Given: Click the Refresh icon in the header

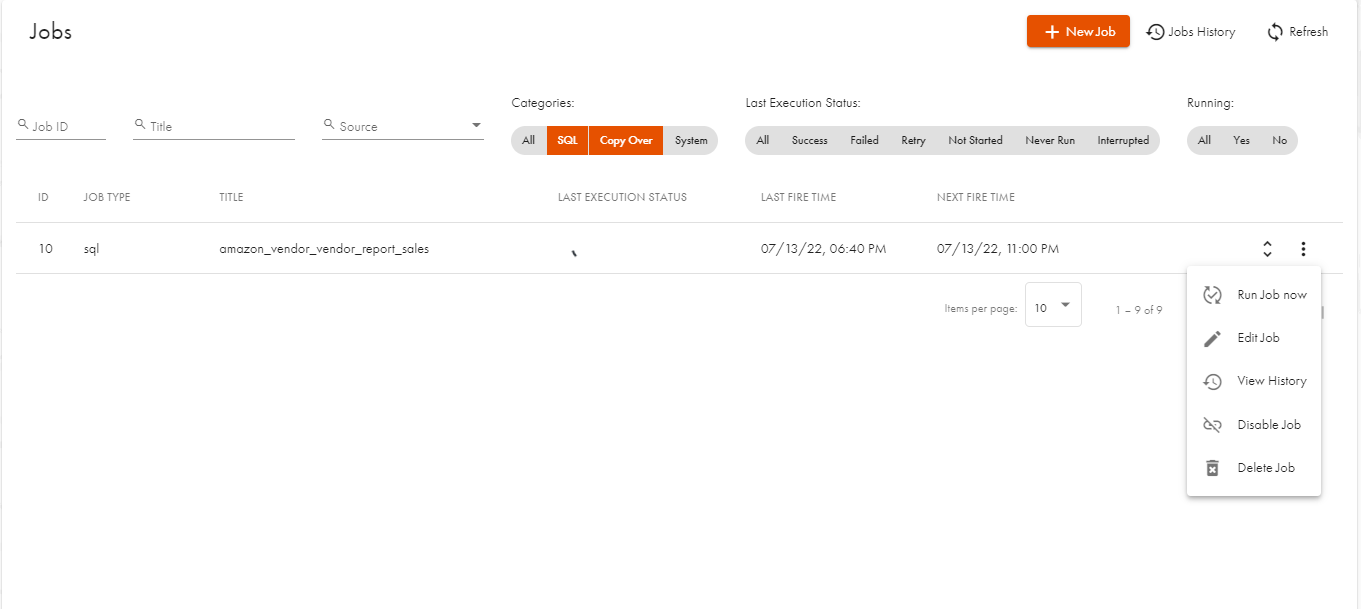Looking at the screenshot, I should [x=1275, y=32].
